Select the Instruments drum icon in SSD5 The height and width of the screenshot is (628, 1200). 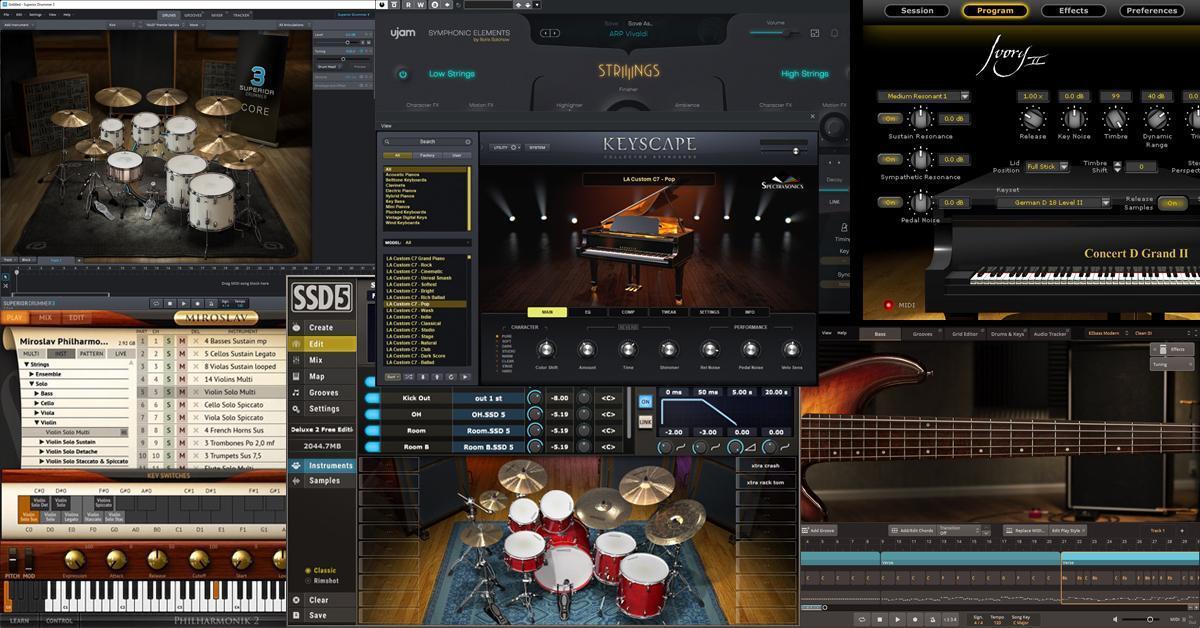tap(295, 466)
